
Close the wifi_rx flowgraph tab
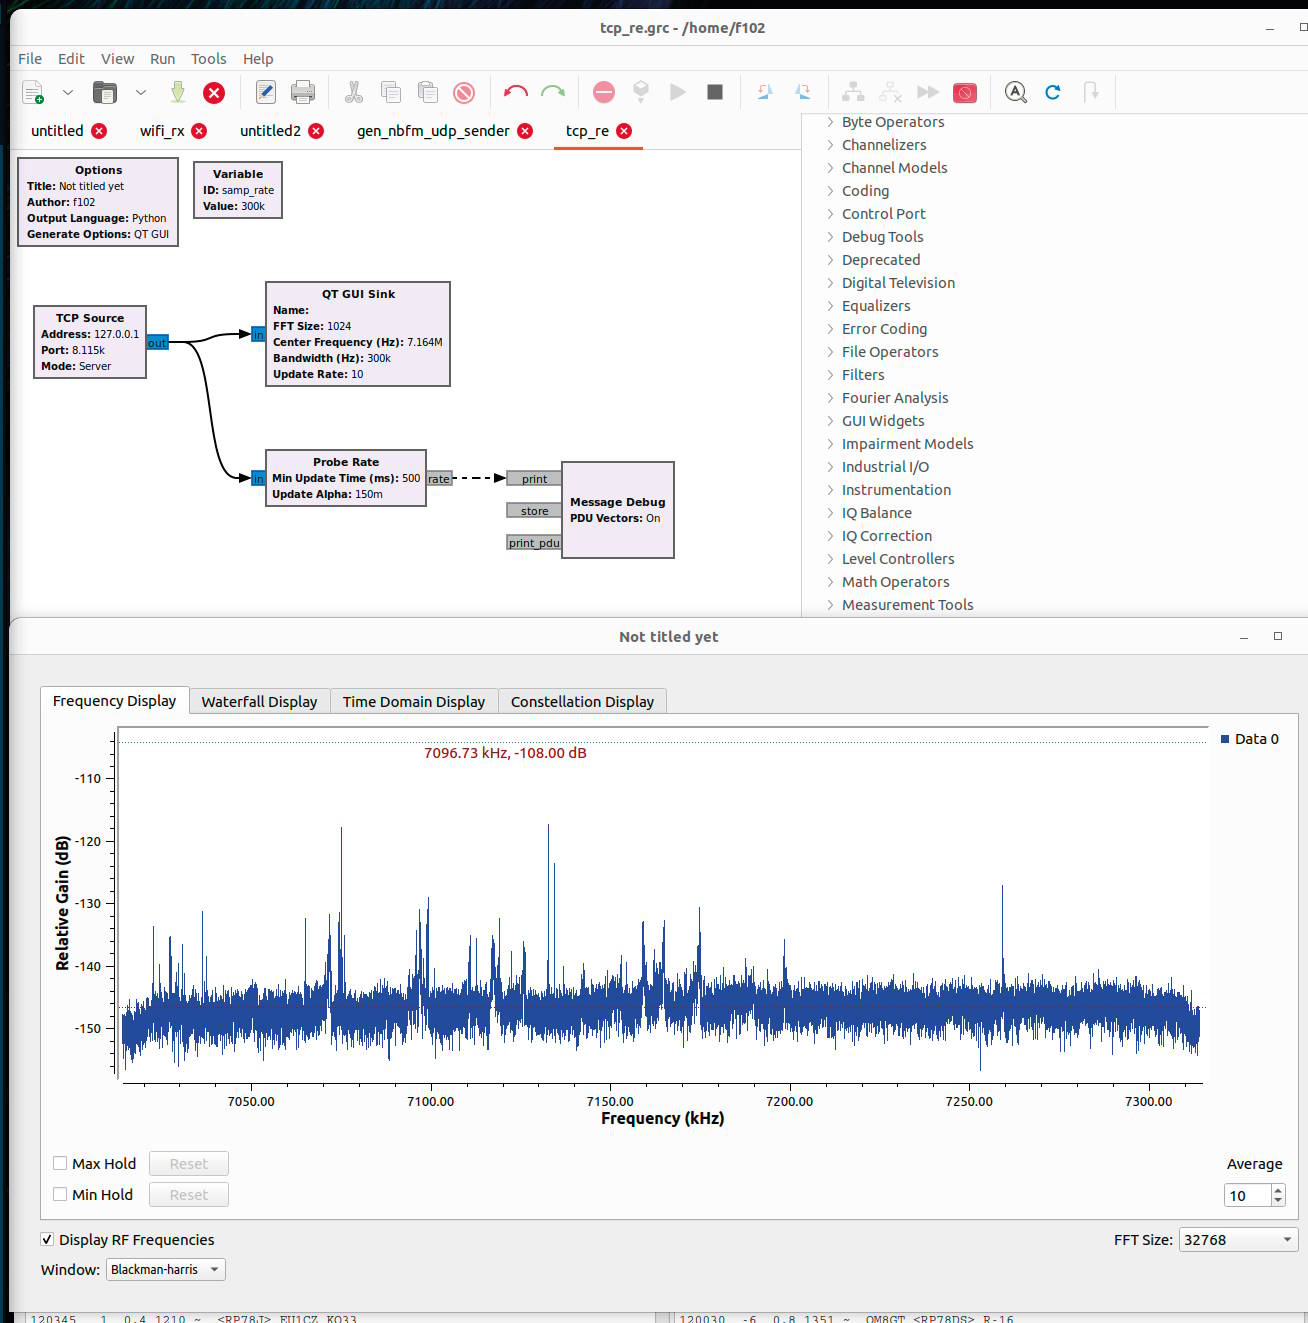199,131
